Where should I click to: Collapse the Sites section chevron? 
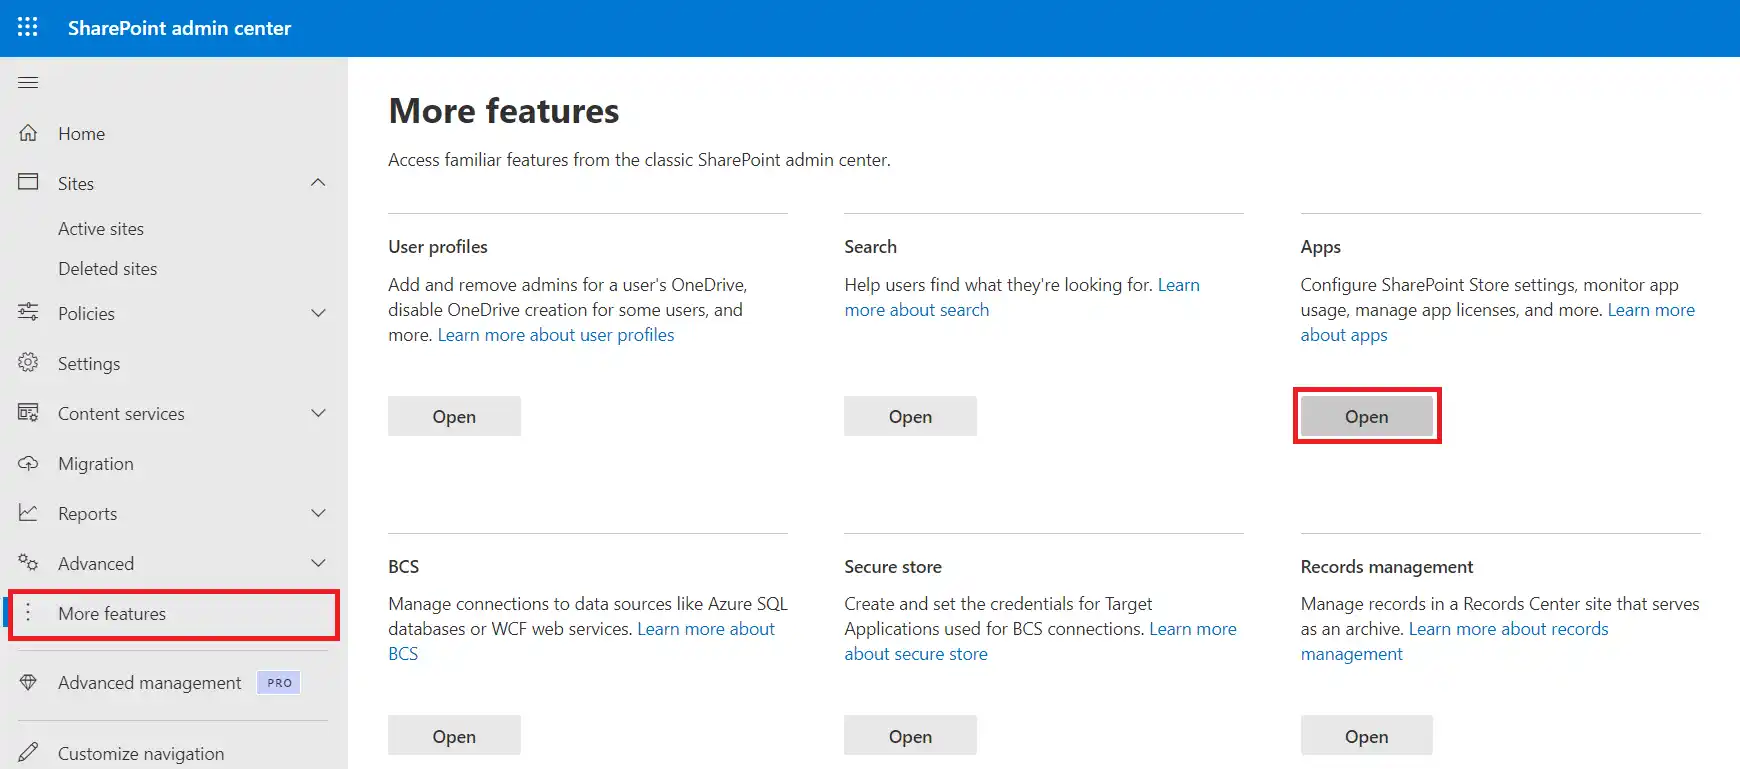pos(318,182)
